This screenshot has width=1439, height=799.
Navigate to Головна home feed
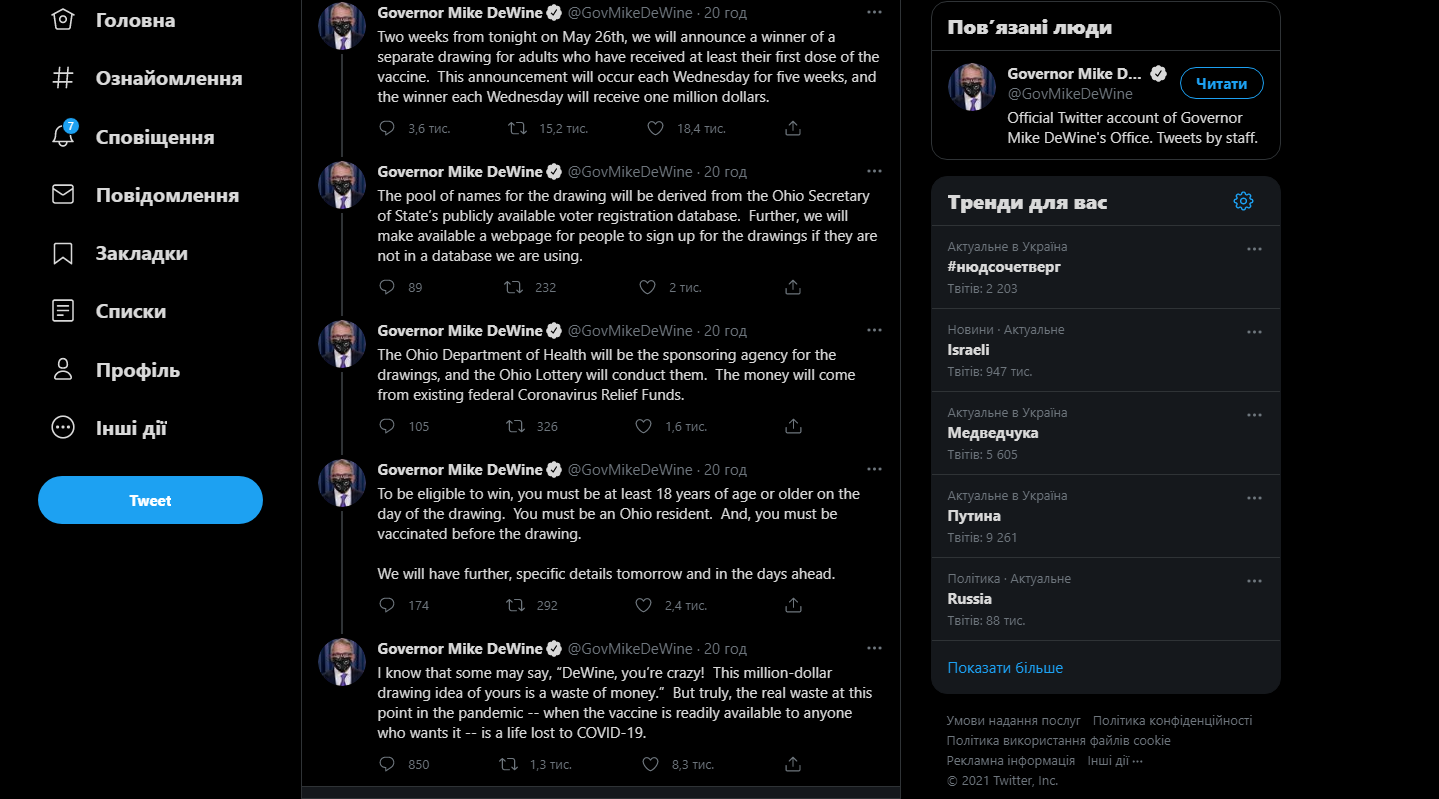(x=133, y=19)
